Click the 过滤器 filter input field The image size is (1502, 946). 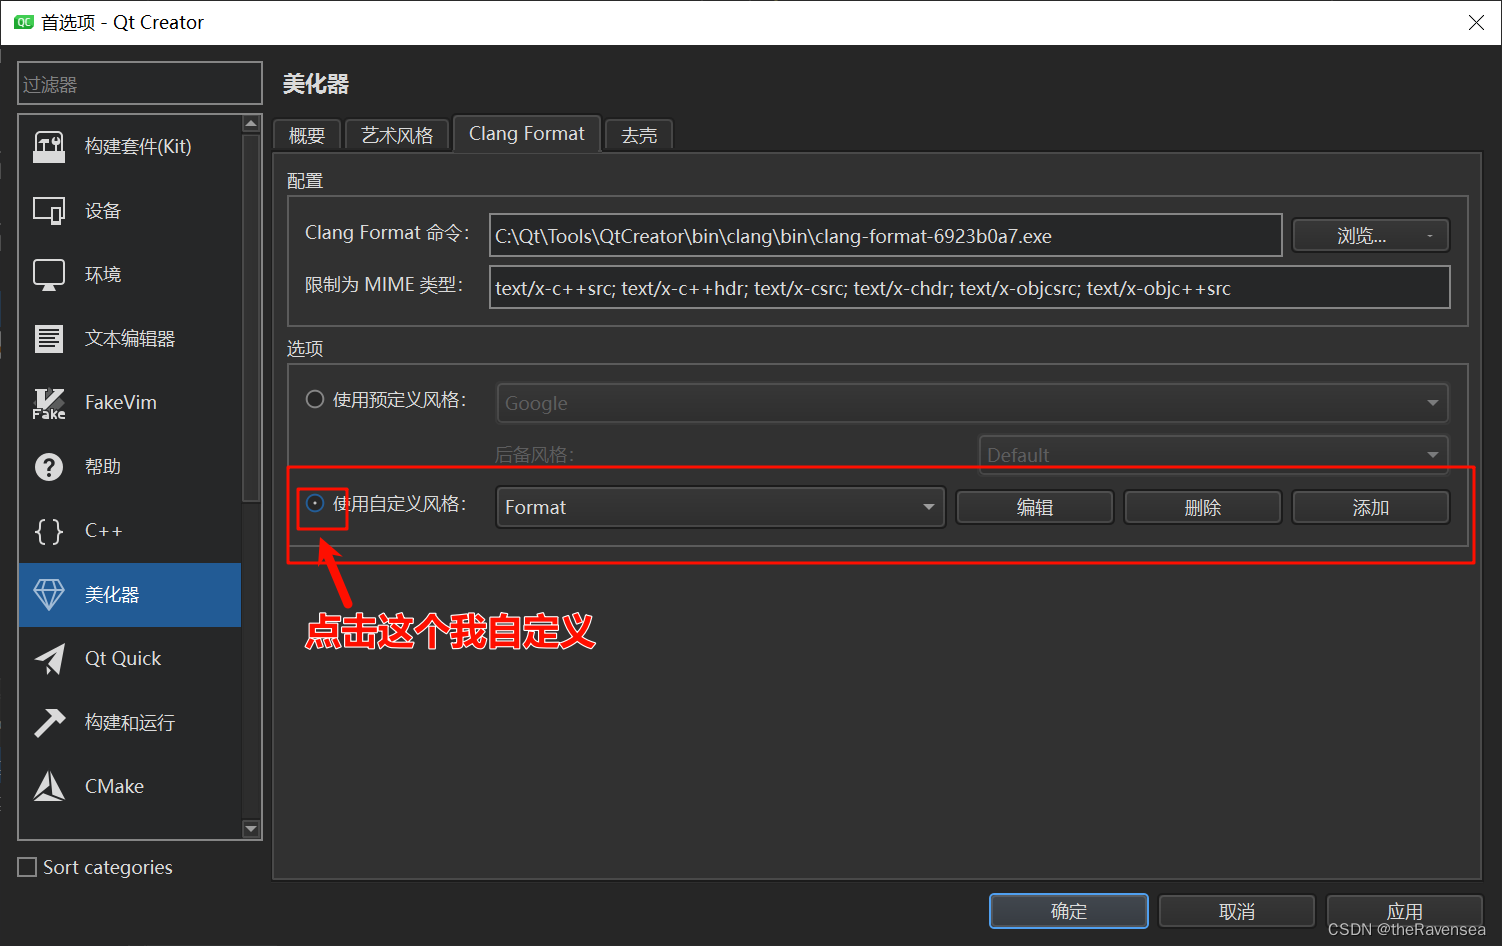point(140,84)
